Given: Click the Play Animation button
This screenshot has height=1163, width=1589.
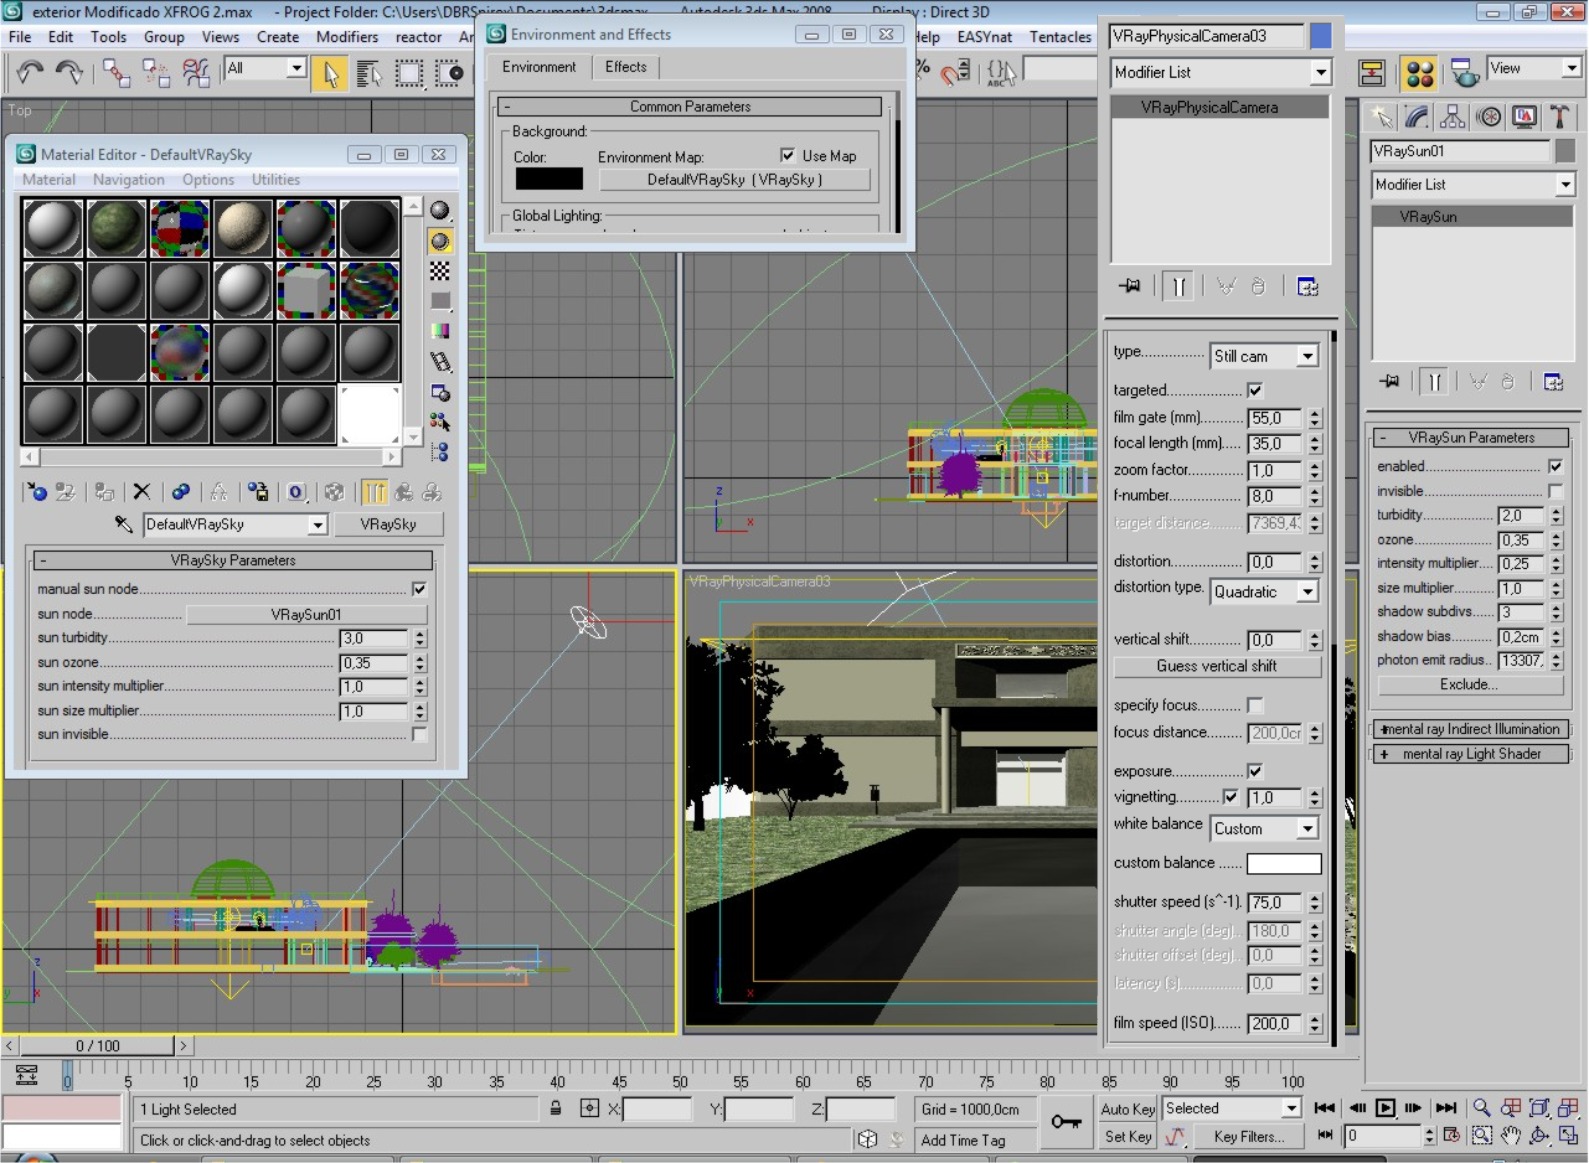Looking at the screenshot, I should point(1385,1108).
